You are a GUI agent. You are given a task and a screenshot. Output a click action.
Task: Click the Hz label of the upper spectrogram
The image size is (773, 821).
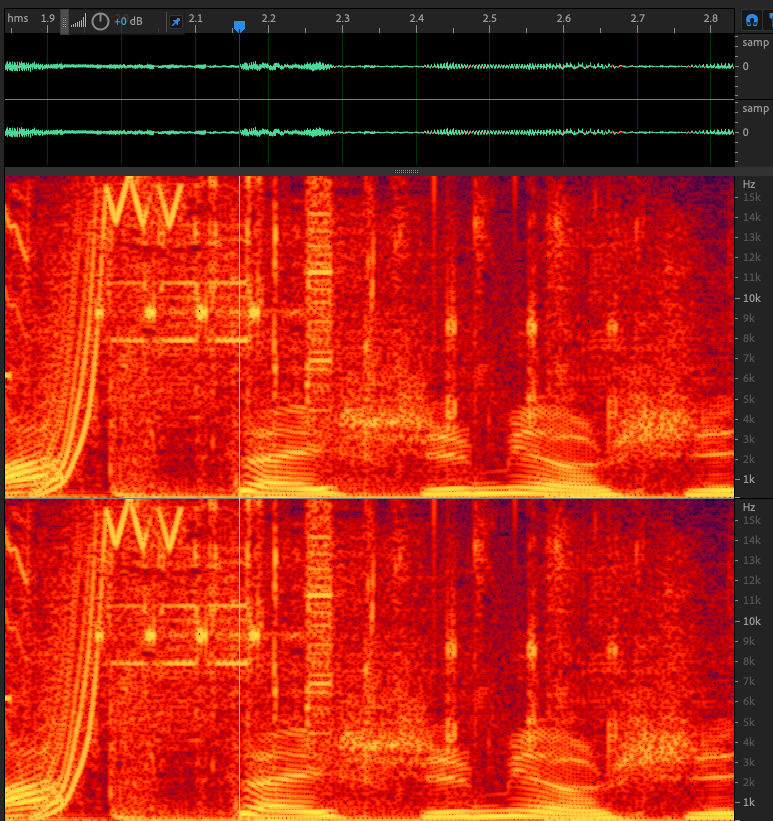[749, 185]
